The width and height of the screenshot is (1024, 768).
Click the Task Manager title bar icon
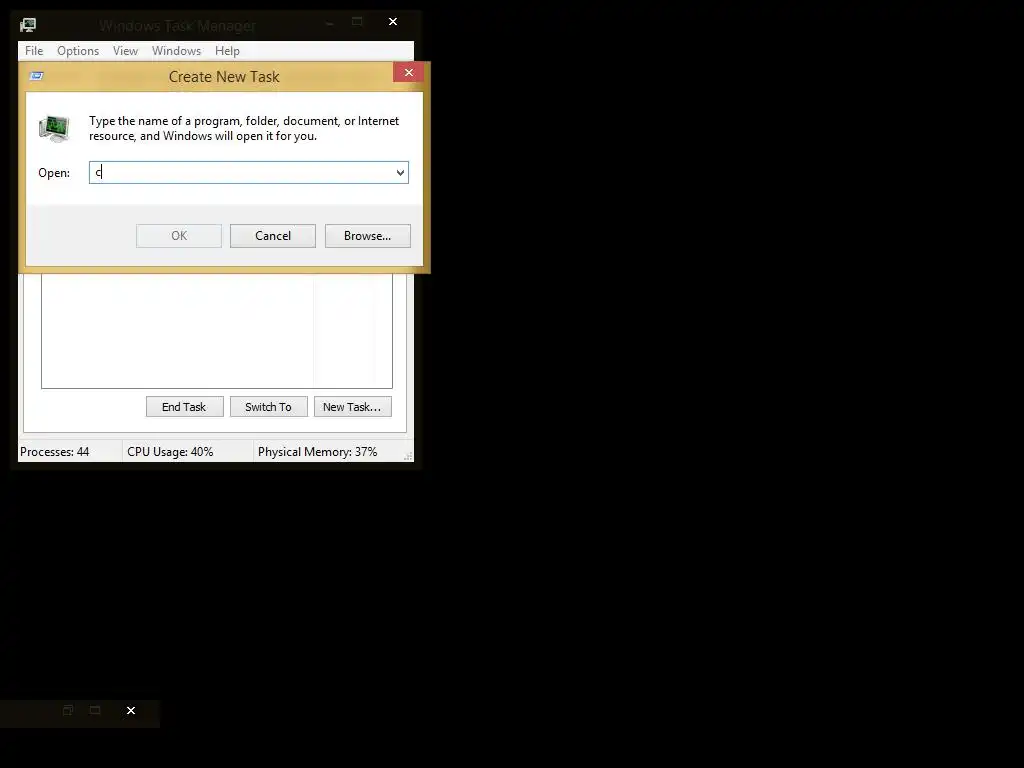[28, 25]
